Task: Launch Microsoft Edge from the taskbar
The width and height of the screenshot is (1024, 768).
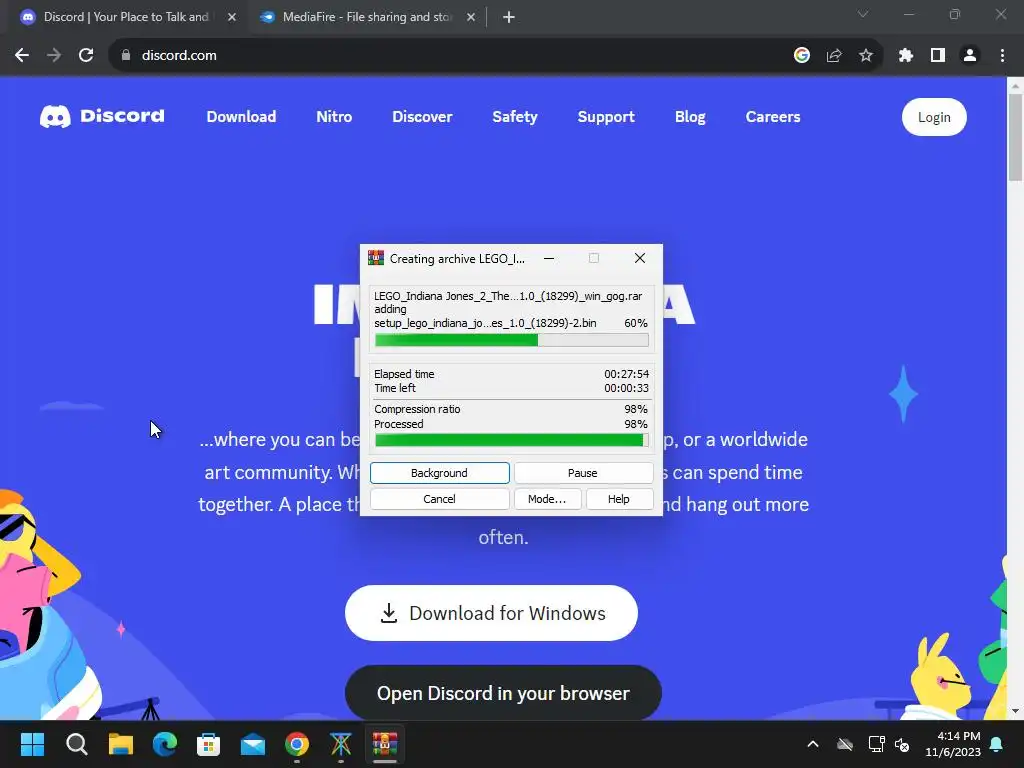Action: [x=165, y=744]
